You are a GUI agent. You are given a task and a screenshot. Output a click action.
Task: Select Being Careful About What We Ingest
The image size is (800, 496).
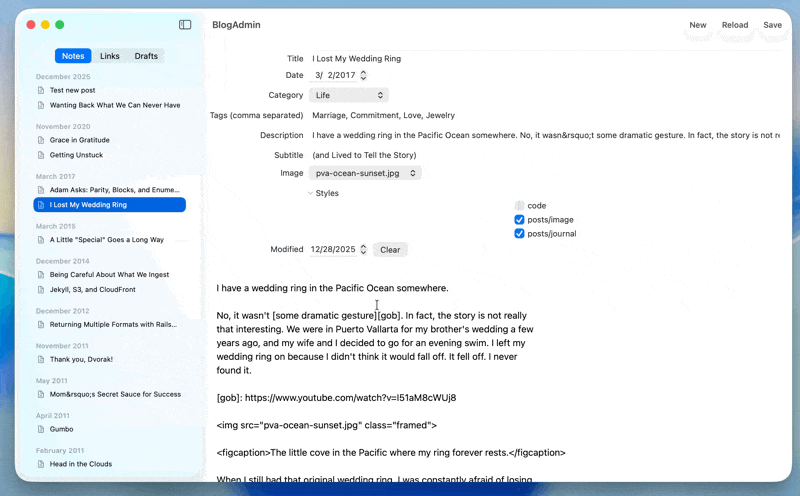(110, 275)
